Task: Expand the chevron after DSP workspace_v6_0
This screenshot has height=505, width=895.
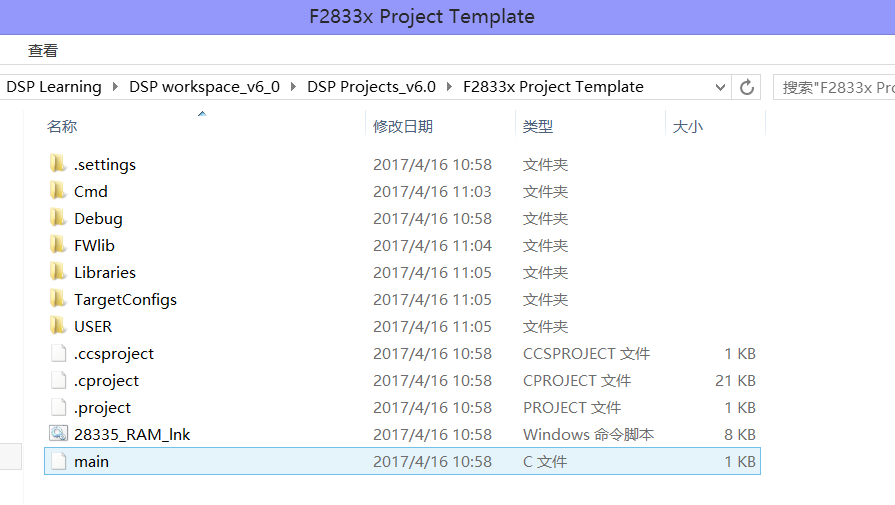Action: tap(294, 87)
